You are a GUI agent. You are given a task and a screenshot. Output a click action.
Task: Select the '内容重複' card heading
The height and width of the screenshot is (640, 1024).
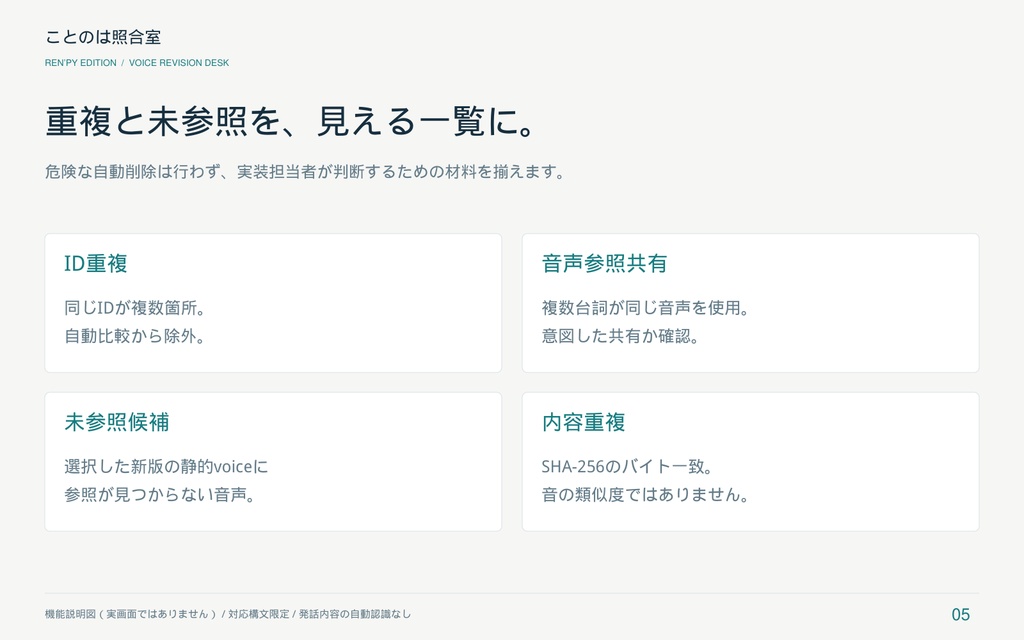[x=583, y=422]
